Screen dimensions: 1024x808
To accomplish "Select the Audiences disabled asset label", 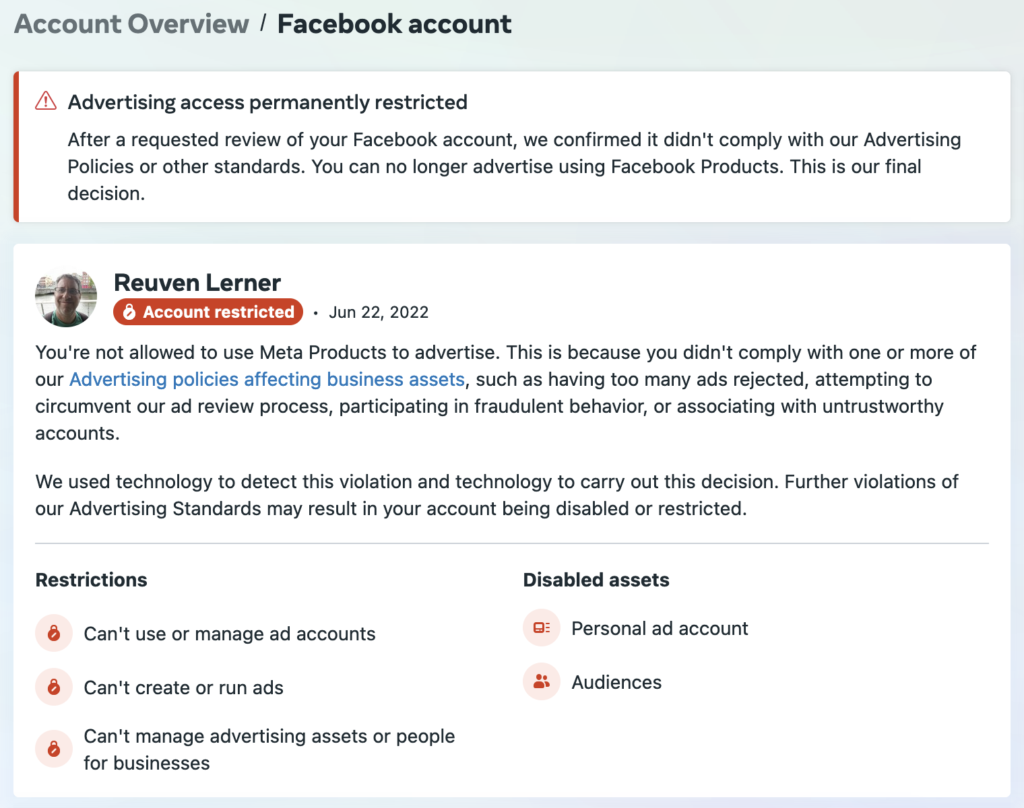I will (616, 682).
